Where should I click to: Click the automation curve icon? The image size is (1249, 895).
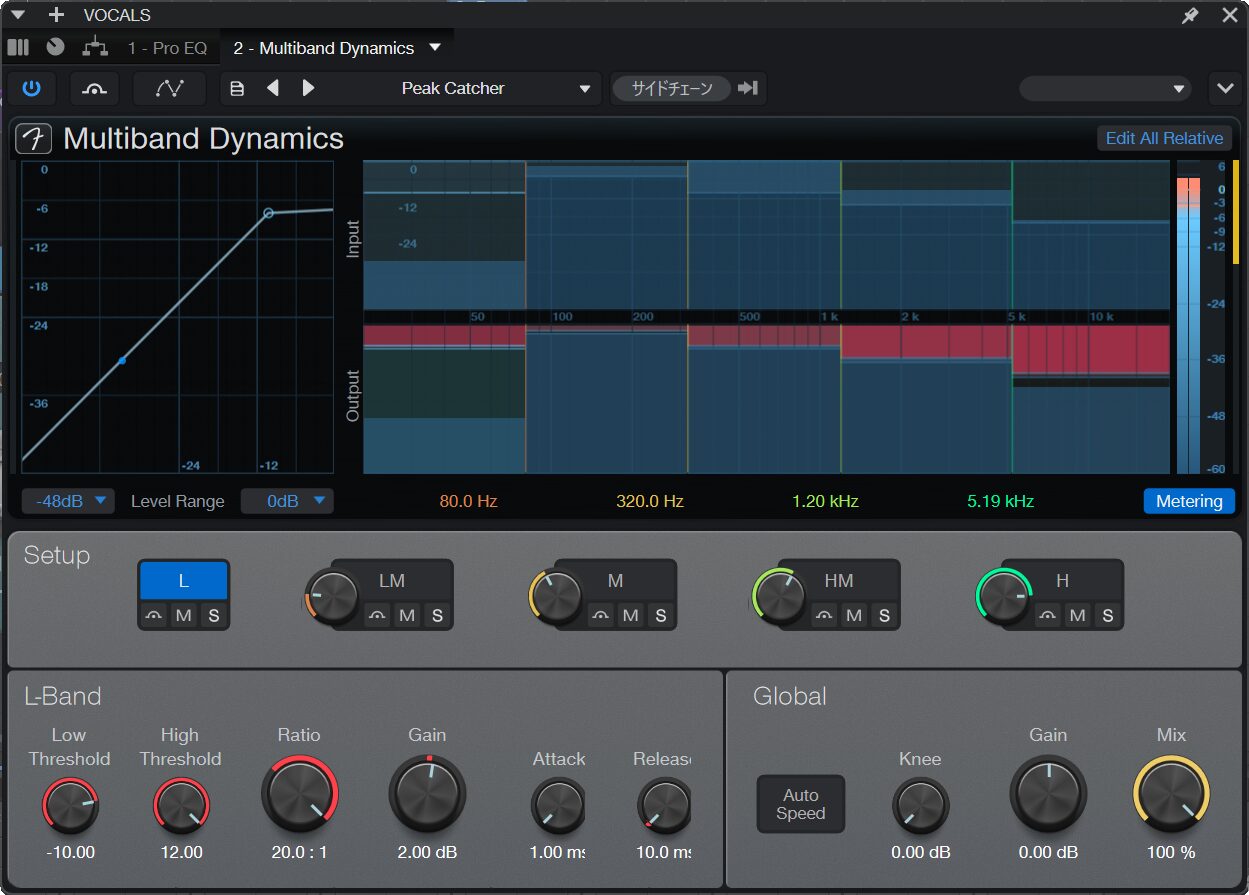point(169,88)
